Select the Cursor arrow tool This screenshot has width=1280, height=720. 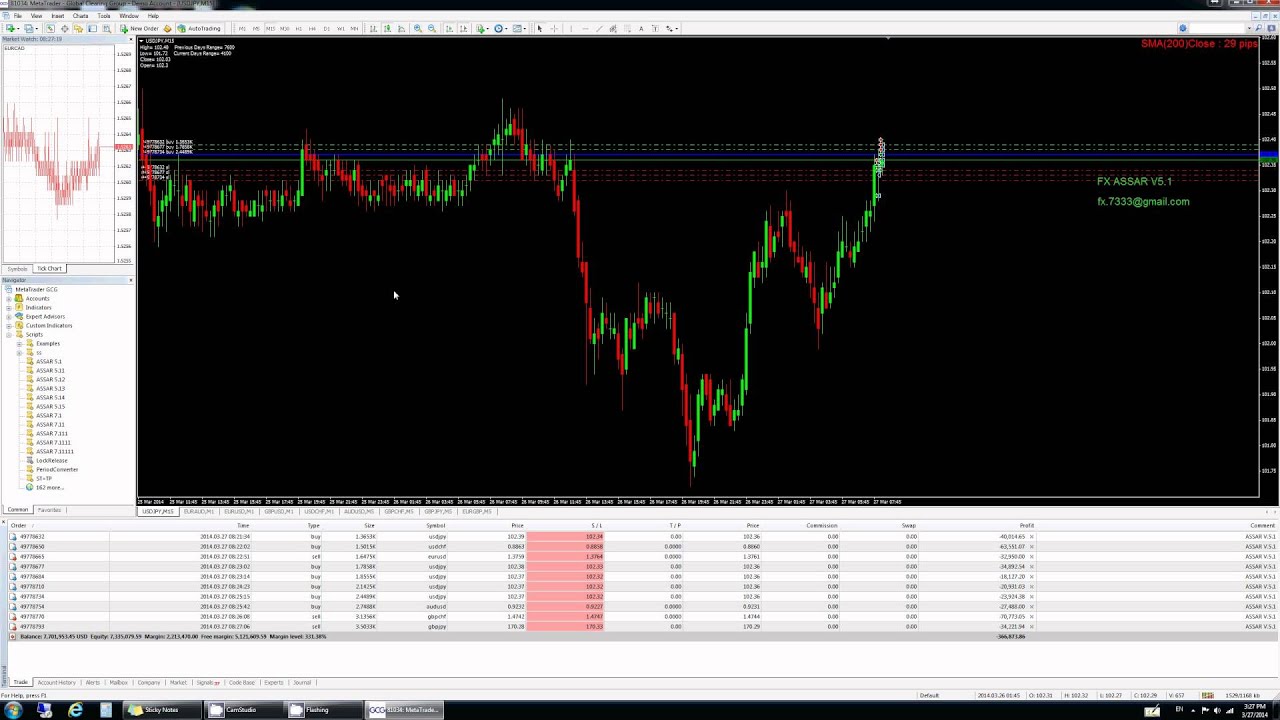[x=540, y=28]
